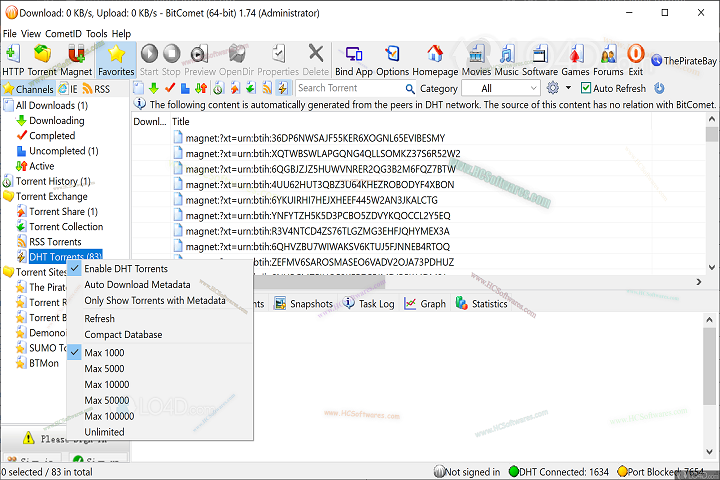Toggle the Auto Refresh checkbox
This screenshot has height=480, width=720.
[x=586, y=88]
